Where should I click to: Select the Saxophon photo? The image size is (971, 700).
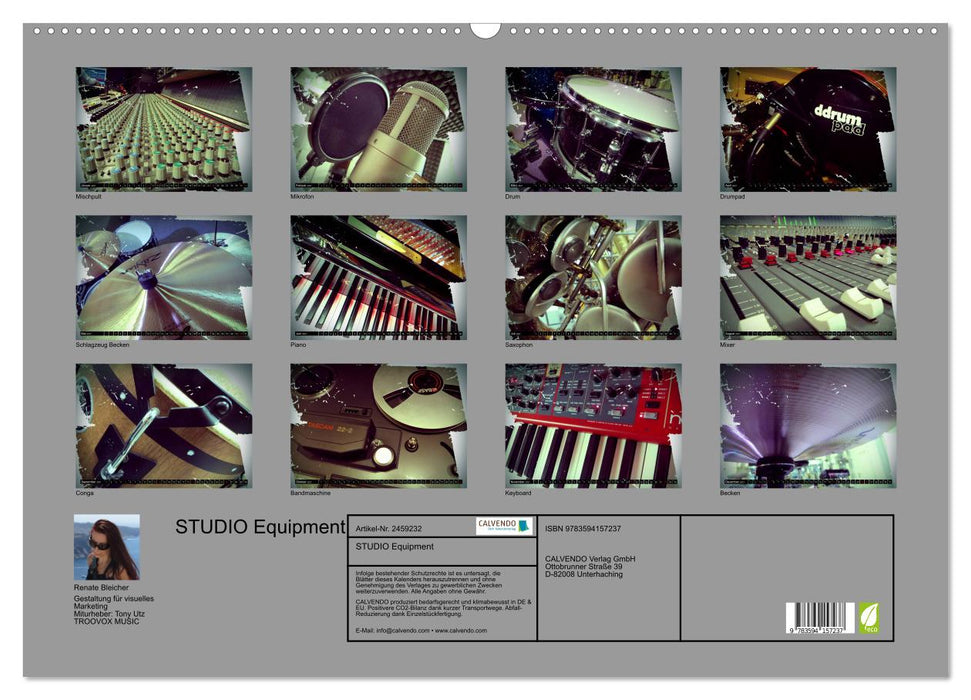593,277
